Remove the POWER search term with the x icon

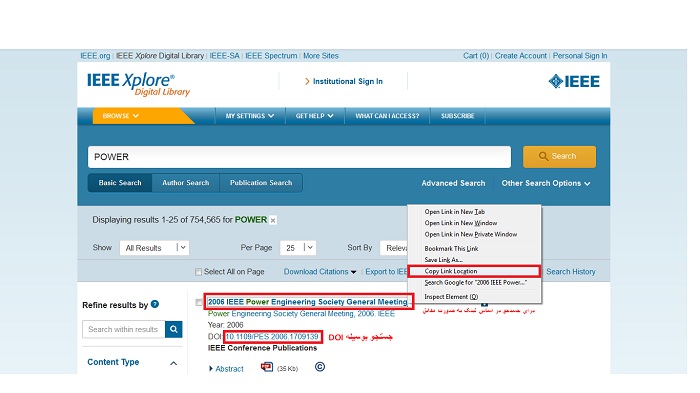pos(273,220)
